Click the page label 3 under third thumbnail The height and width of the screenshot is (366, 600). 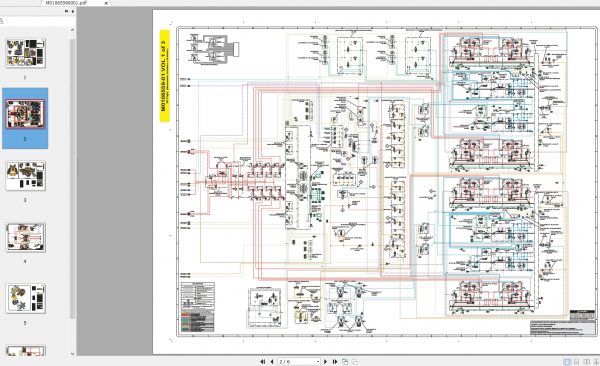[25, 200]
